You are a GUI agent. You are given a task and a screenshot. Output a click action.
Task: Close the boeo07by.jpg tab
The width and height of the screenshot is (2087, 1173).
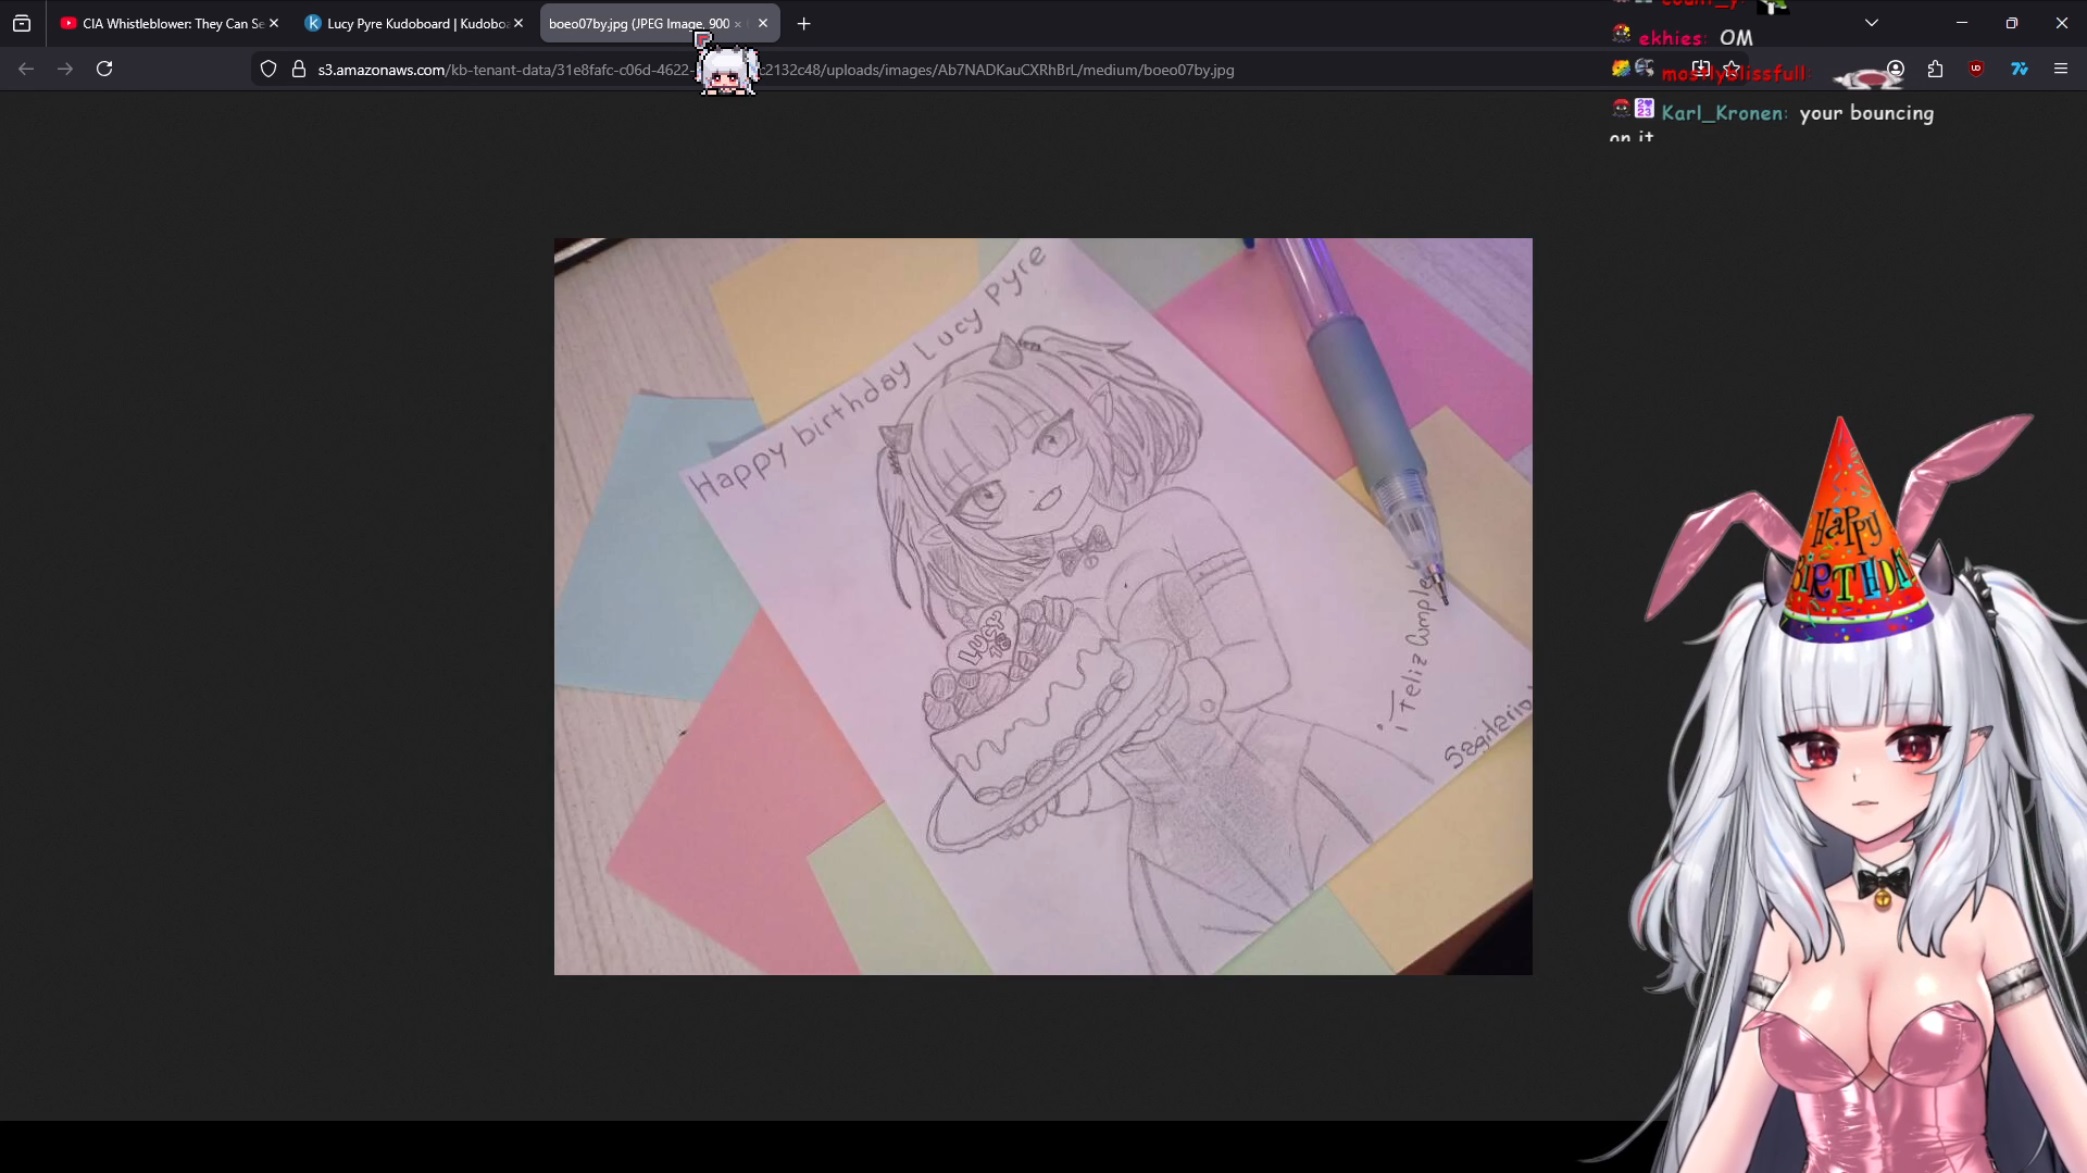(x=763, y=23)
